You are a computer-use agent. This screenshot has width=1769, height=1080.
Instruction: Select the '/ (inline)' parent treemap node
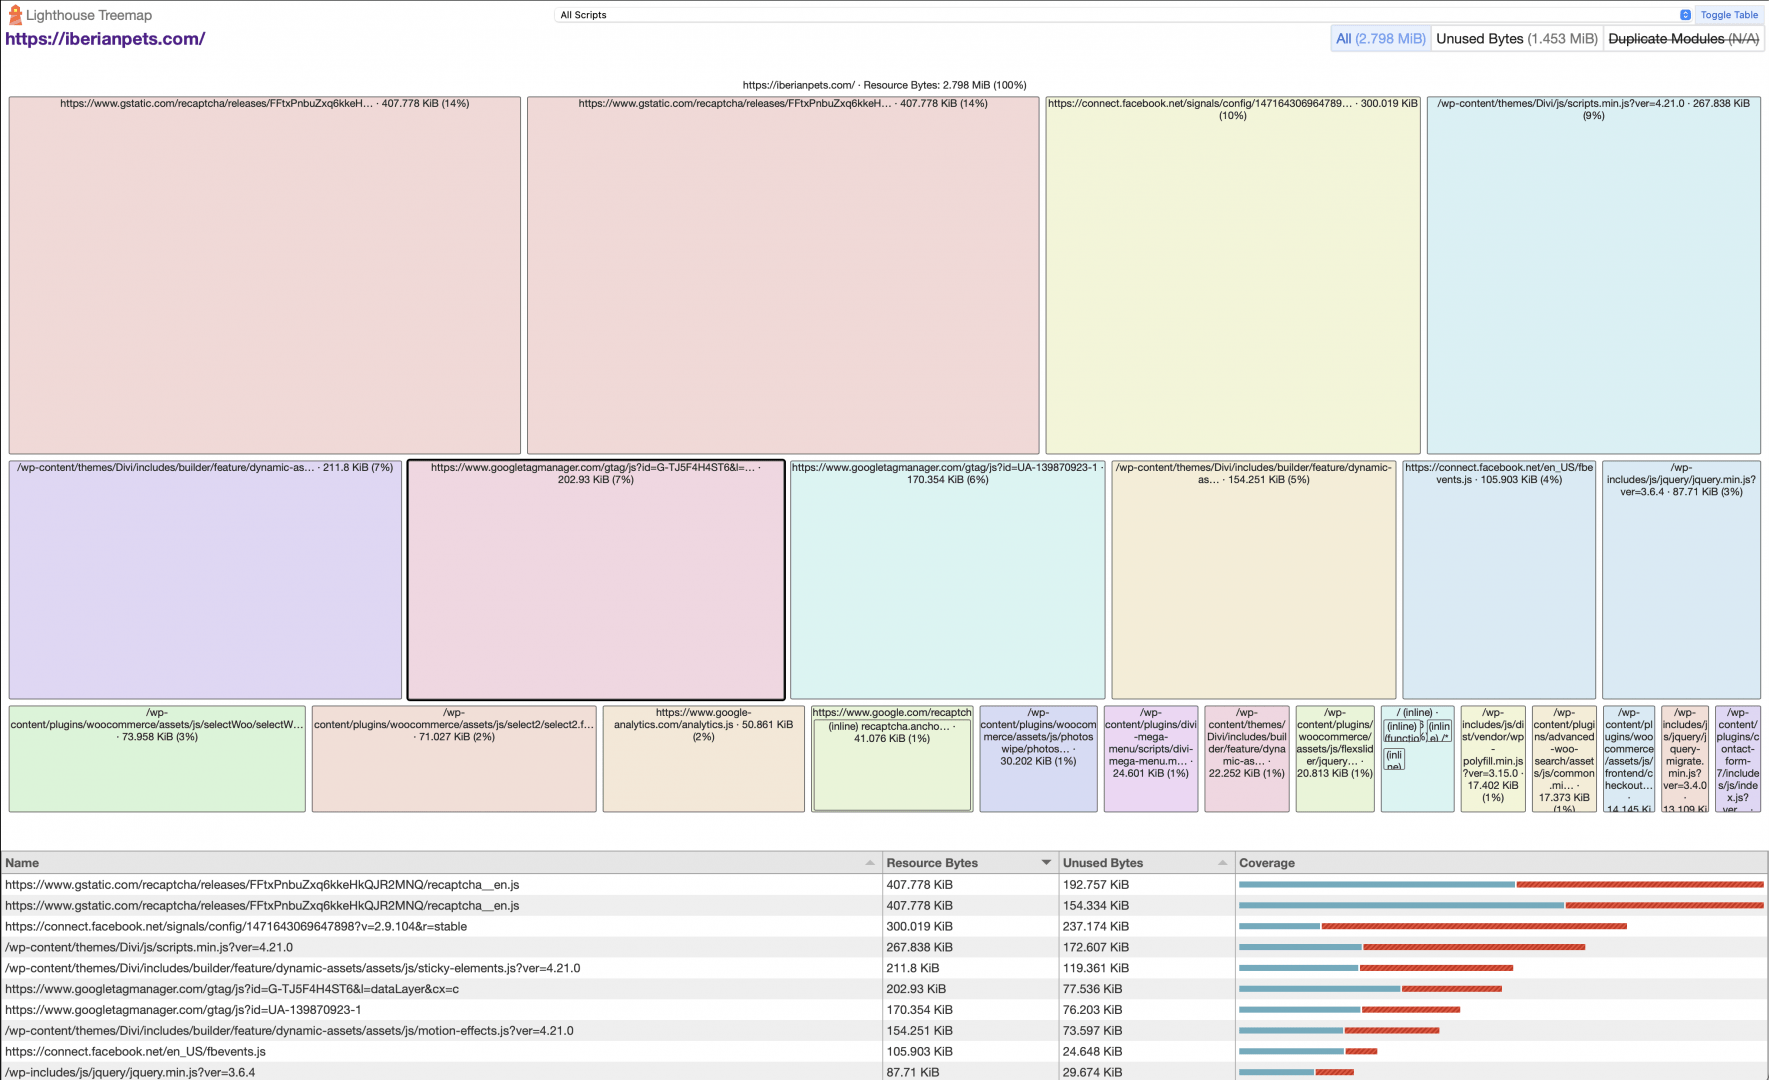(1417, 790)
